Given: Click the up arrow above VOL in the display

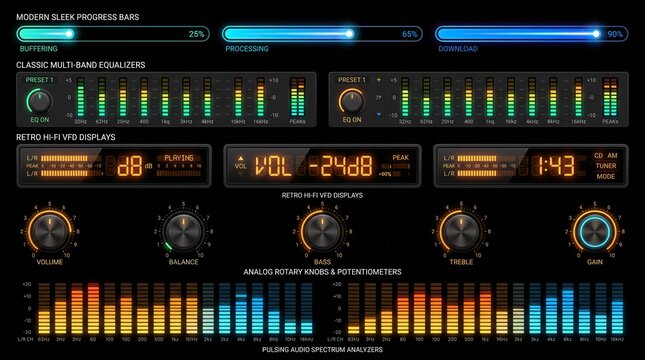Looking at the screenshot, I should [241, 158].
